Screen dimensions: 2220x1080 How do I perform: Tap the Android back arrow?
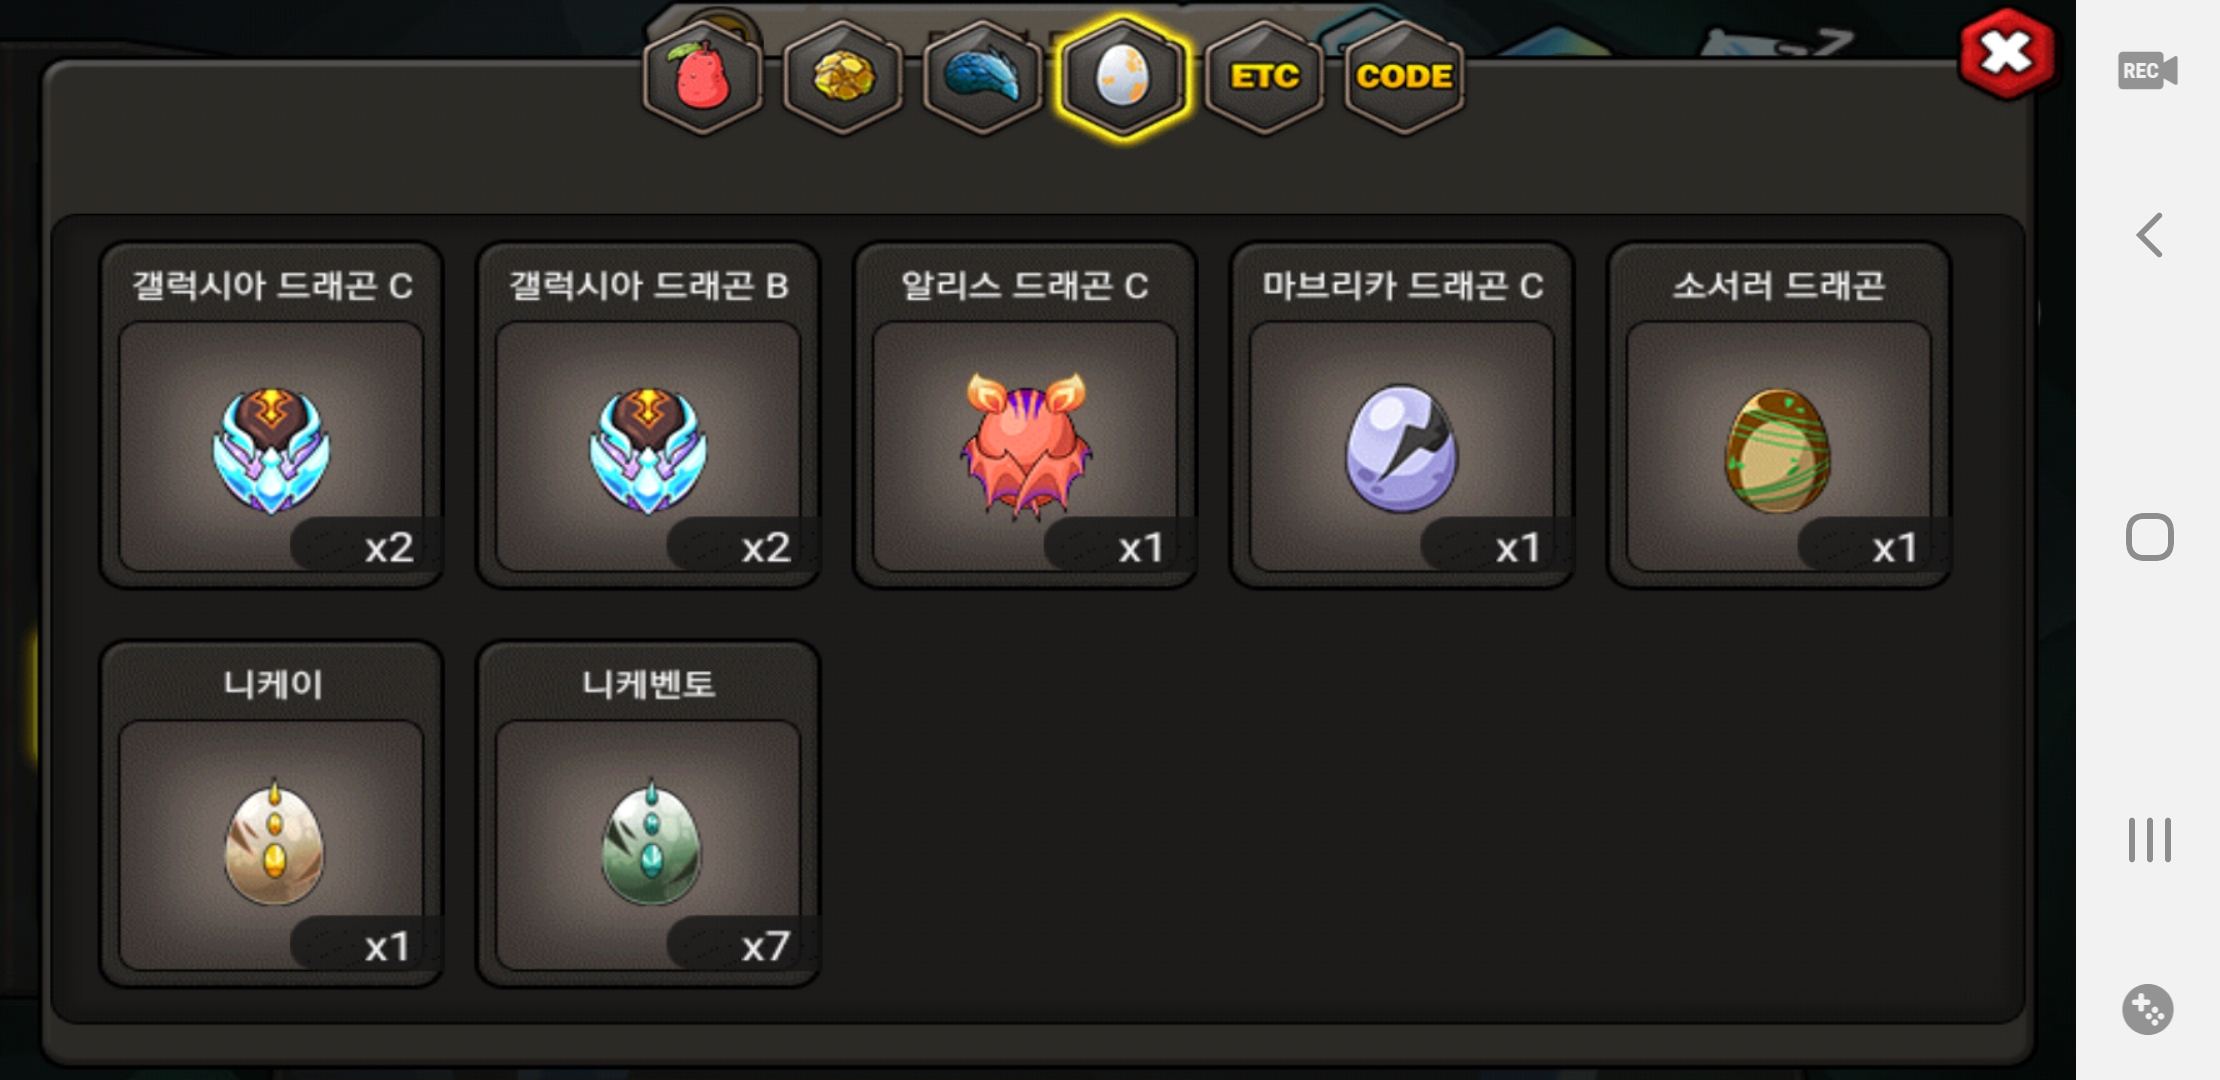(2149, 235)
